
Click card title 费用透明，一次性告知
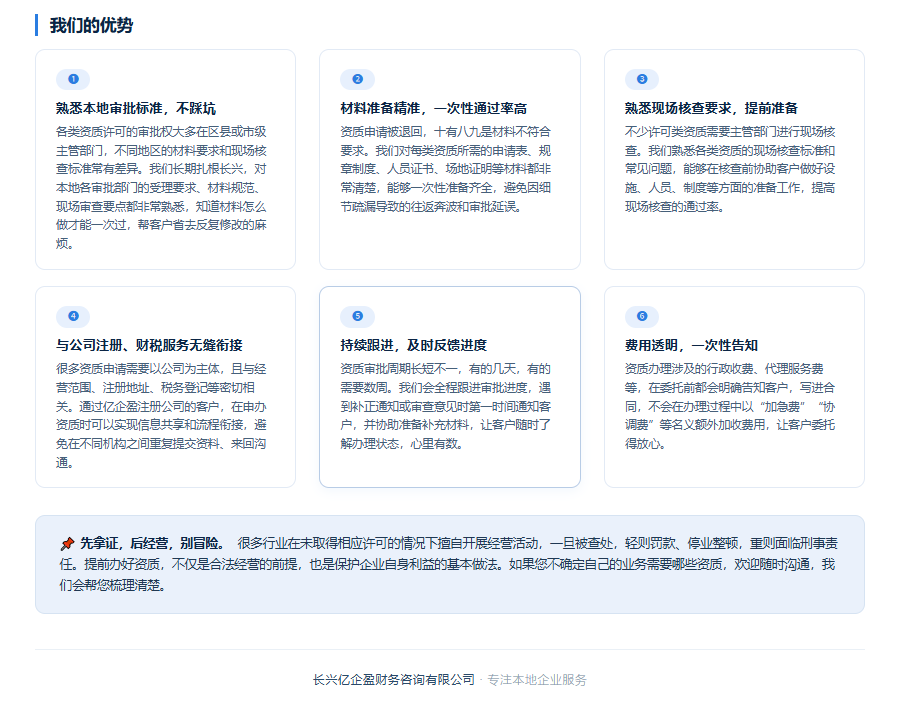click(x=691, y=345)
